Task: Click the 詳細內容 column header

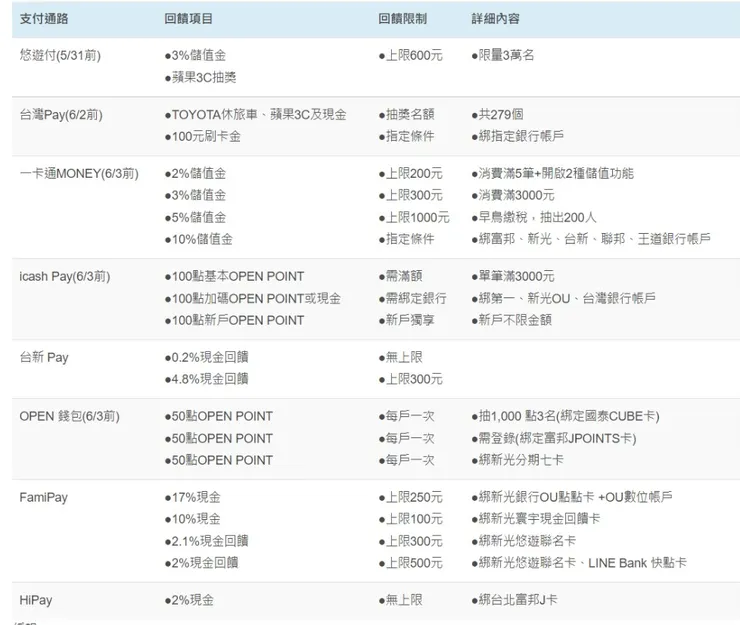Action: (x=495, y=19)
